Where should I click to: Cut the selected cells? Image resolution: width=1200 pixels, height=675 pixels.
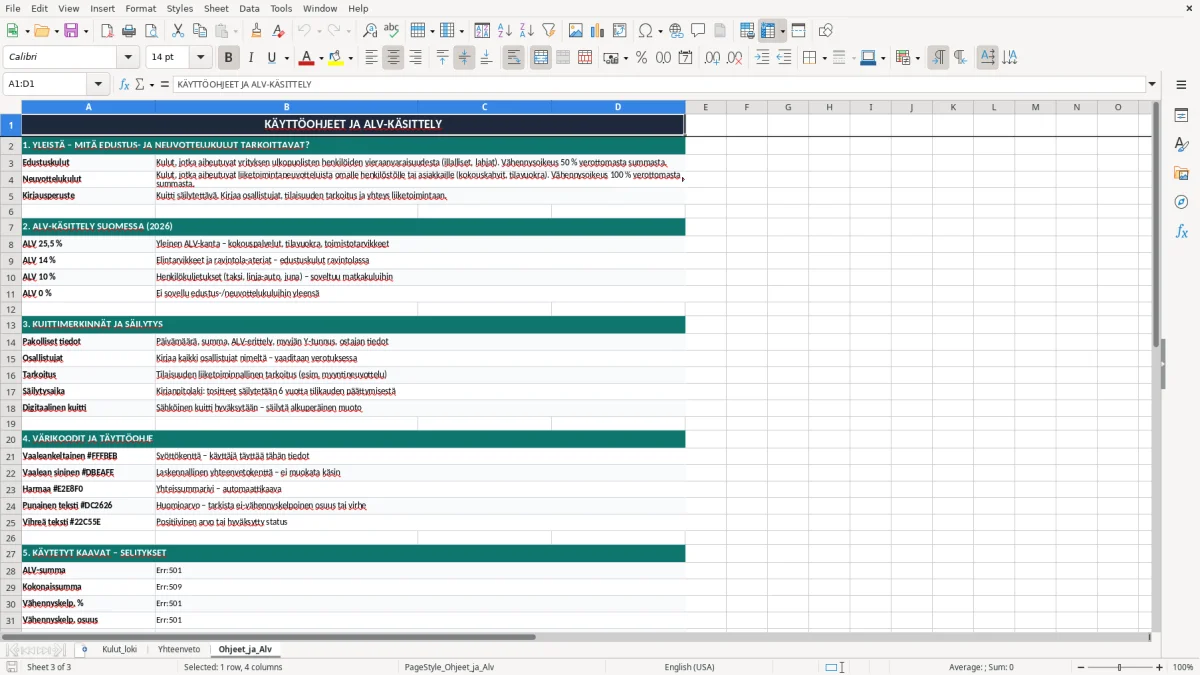tap(177, 31)
